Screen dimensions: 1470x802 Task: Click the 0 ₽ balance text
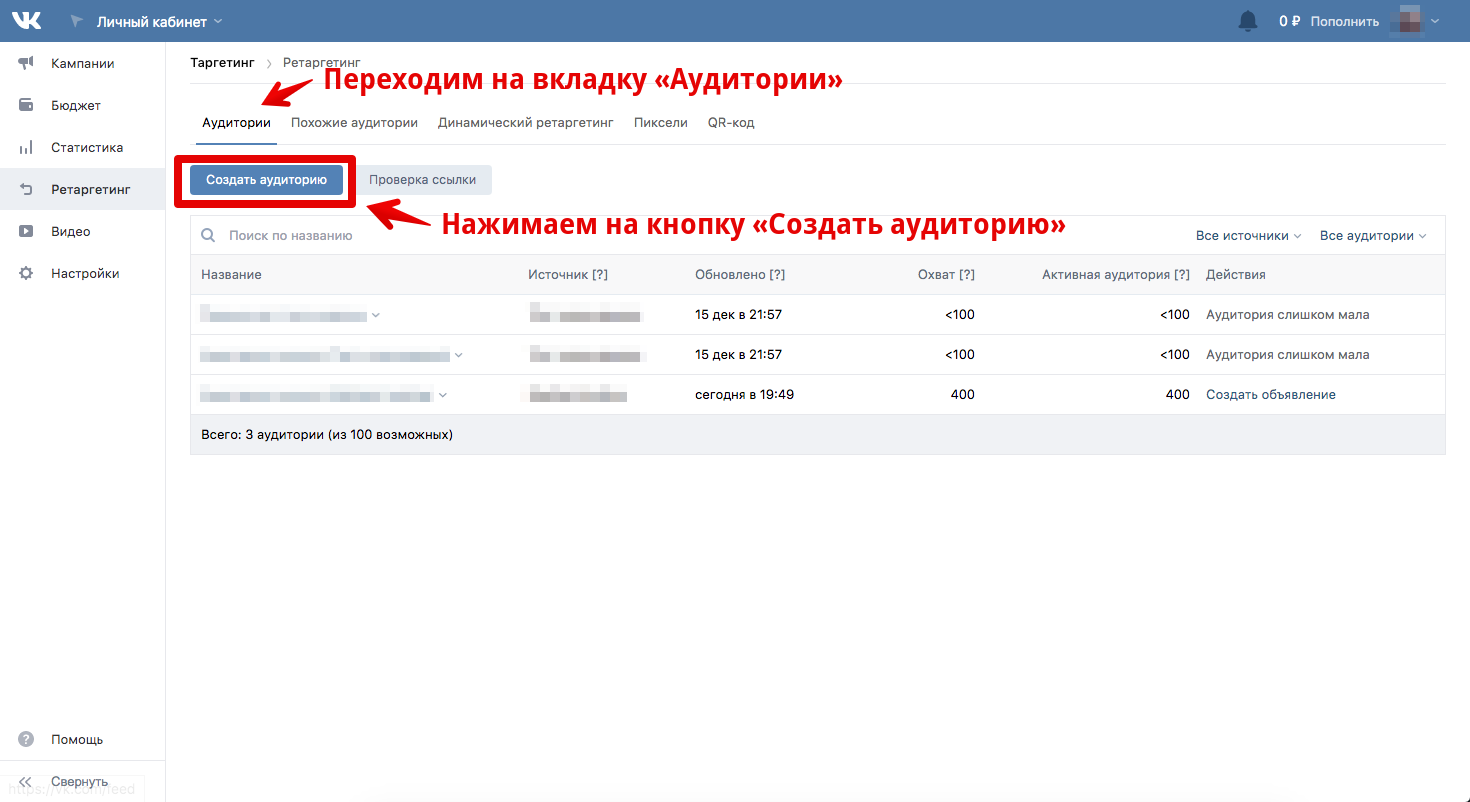1289,21
